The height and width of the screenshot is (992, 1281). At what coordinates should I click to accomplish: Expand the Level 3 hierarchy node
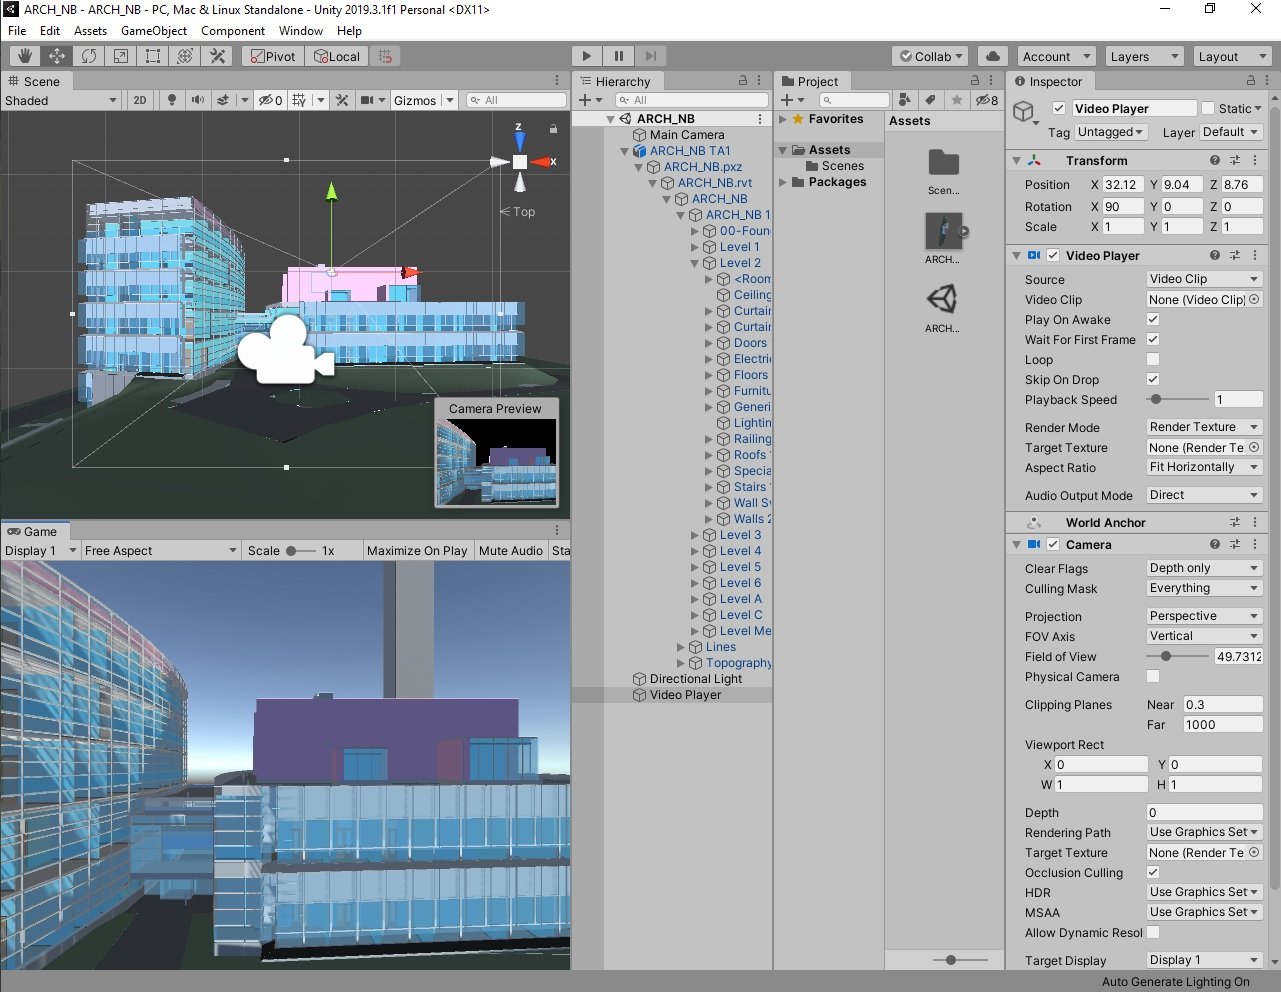point(695,535)
